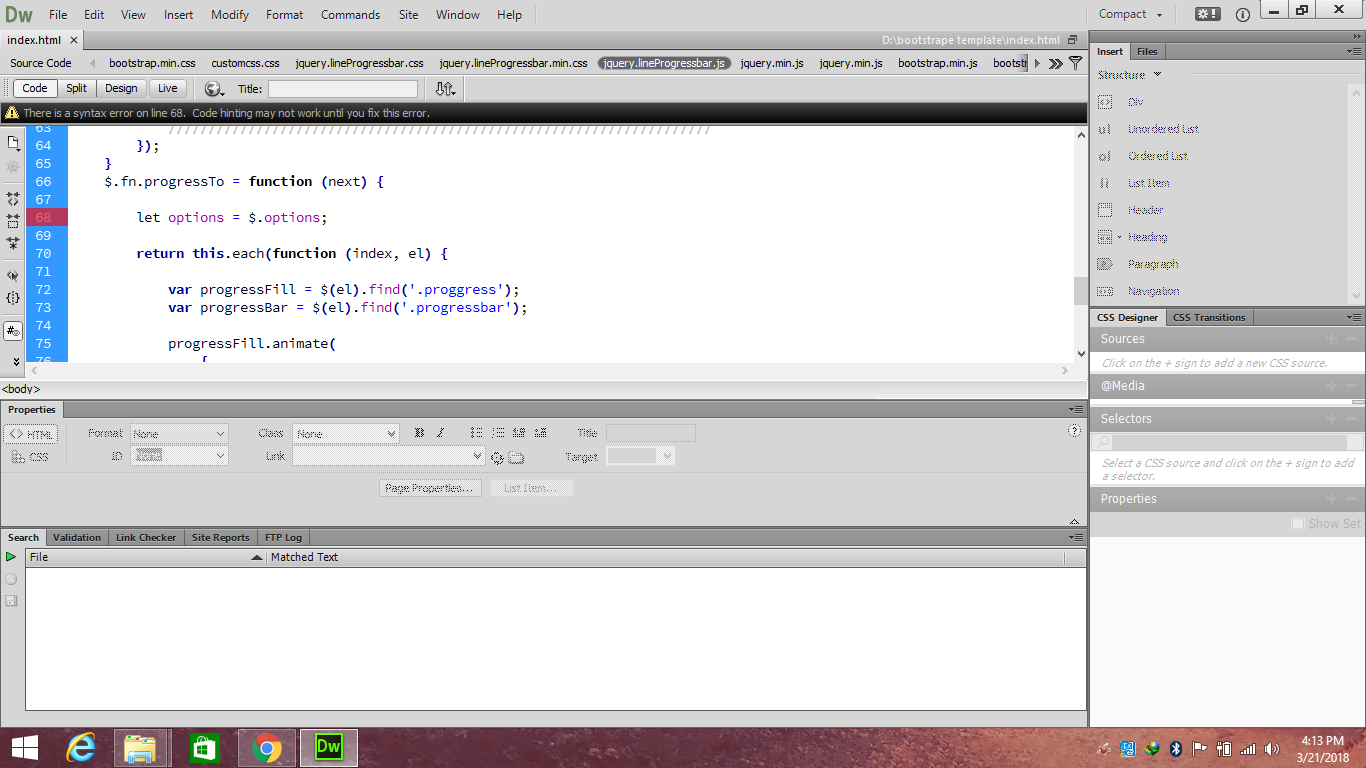Open Google Chrome from the taskbar
Screen dimensions: 1366x768
coord(267,747)
